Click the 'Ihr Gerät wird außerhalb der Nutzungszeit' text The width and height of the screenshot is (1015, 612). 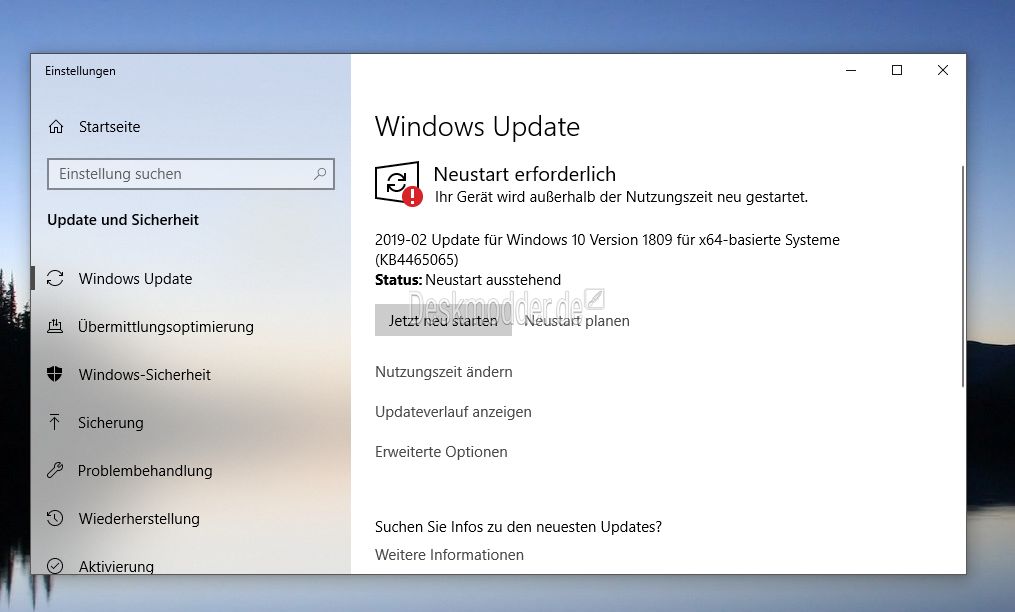(621, 197)
